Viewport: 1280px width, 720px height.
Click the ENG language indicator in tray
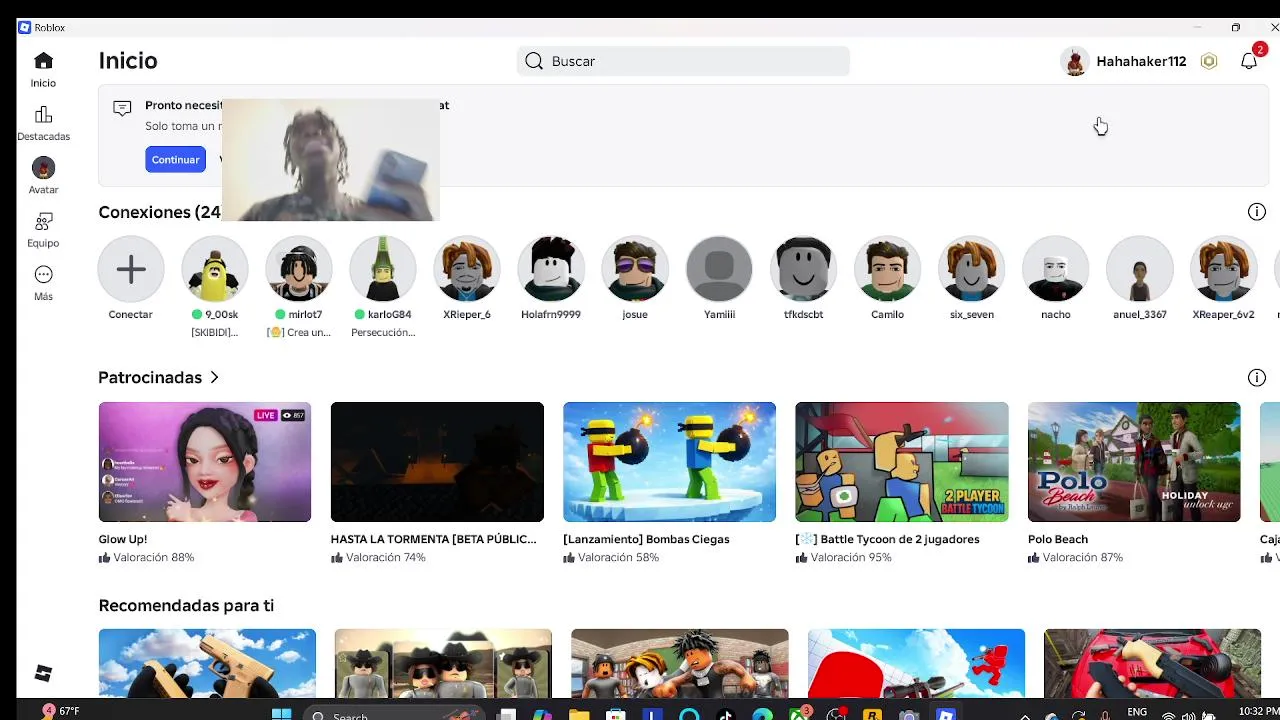[1137, 712]
